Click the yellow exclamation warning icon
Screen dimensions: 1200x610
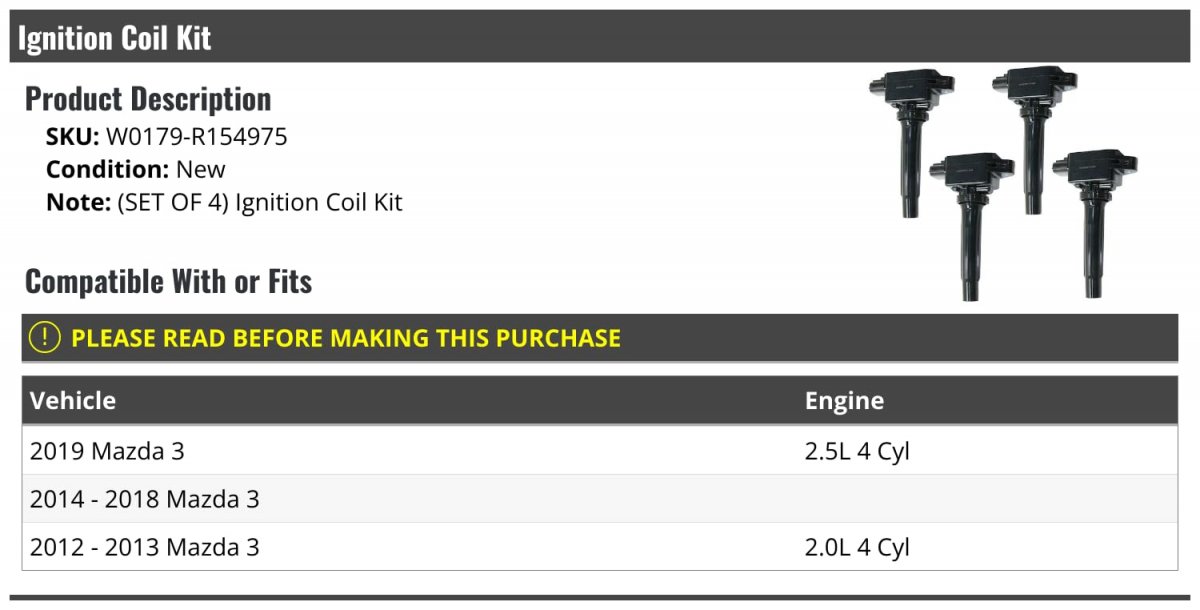[45, 338]
